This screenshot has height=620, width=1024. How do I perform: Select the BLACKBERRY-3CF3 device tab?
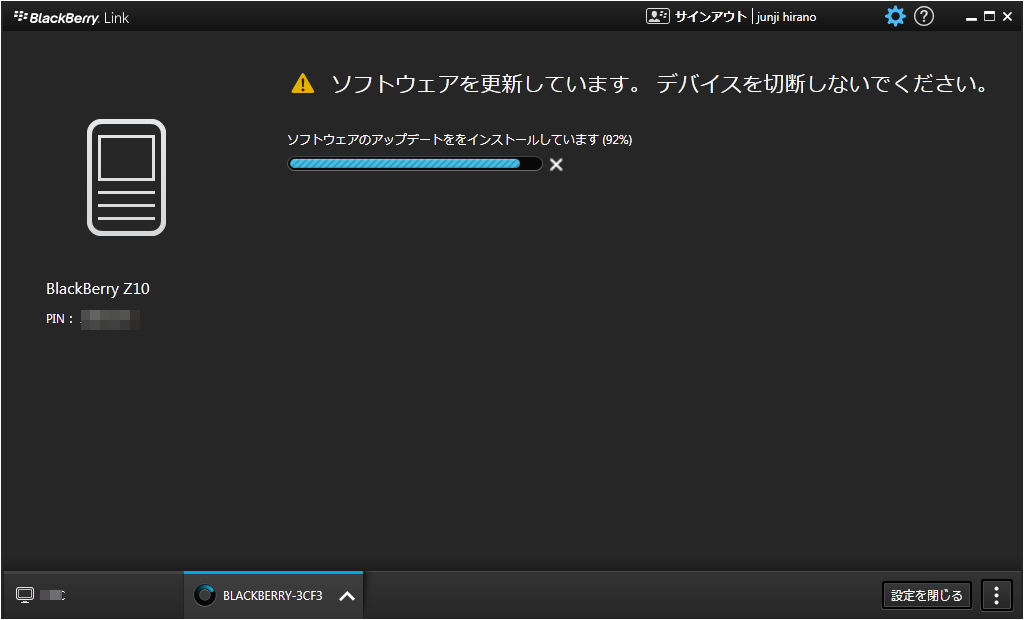point(273,595)
